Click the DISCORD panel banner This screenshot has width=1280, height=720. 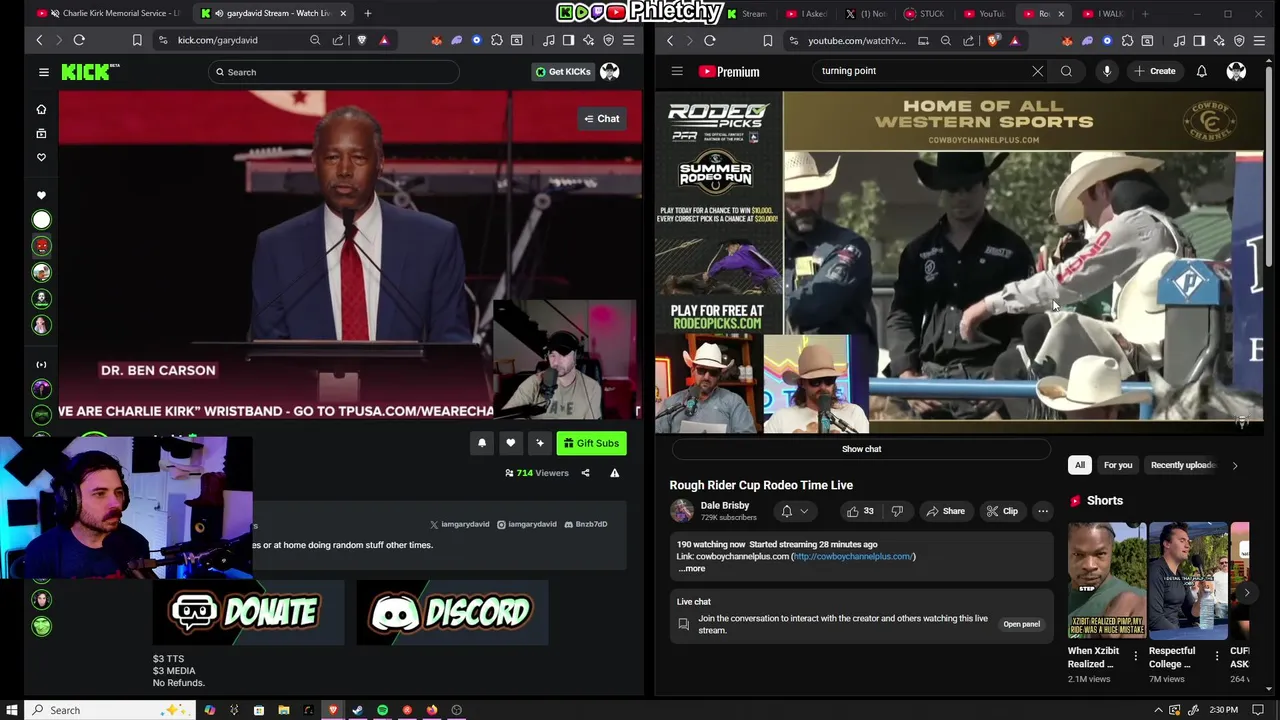452,612
